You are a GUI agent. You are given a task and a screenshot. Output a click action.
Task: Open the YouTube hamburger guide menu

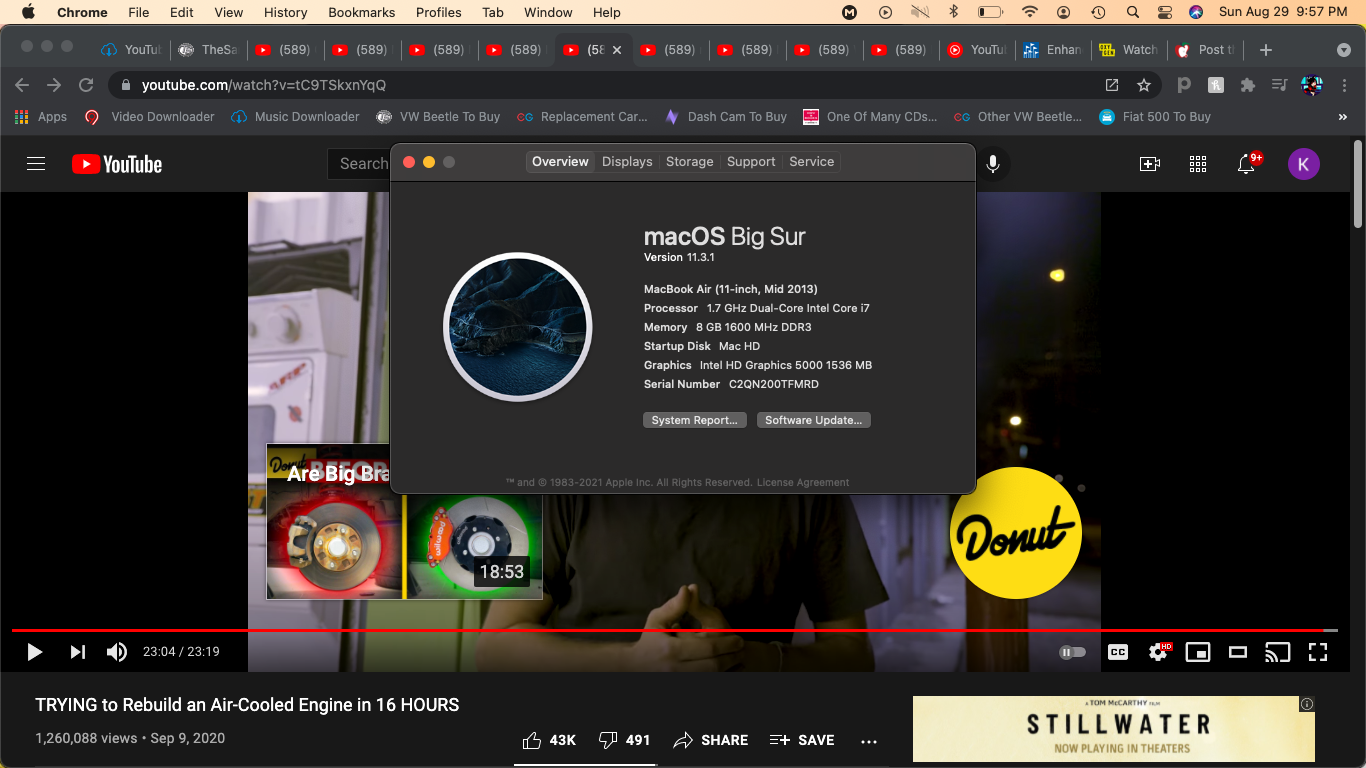pos(36,164)
